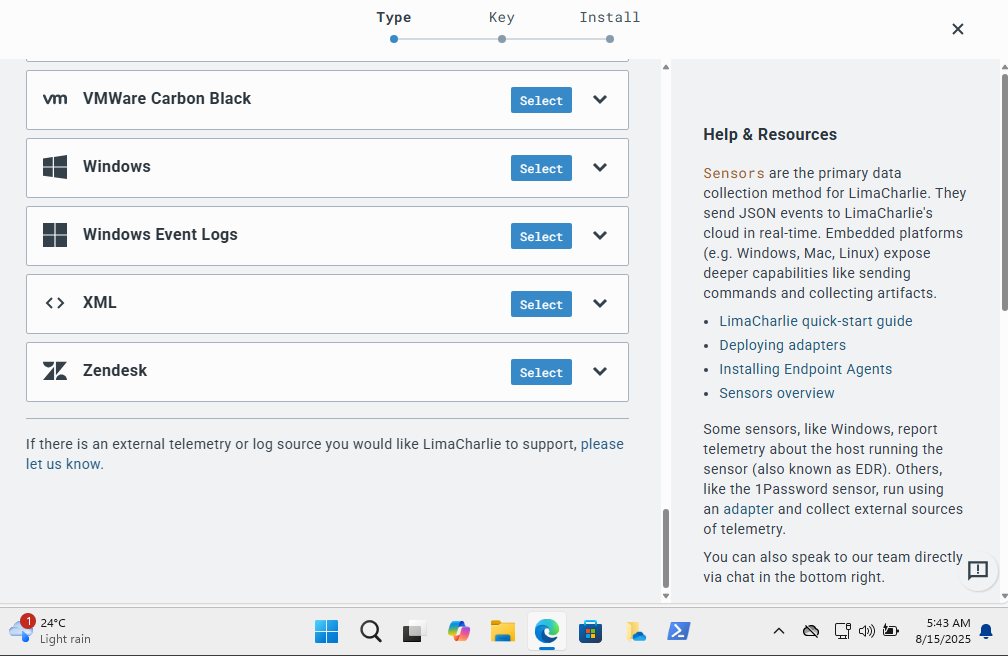Close the sensor wizard with the X
The width and height of the screenshot is (1008, 656).
957,29
